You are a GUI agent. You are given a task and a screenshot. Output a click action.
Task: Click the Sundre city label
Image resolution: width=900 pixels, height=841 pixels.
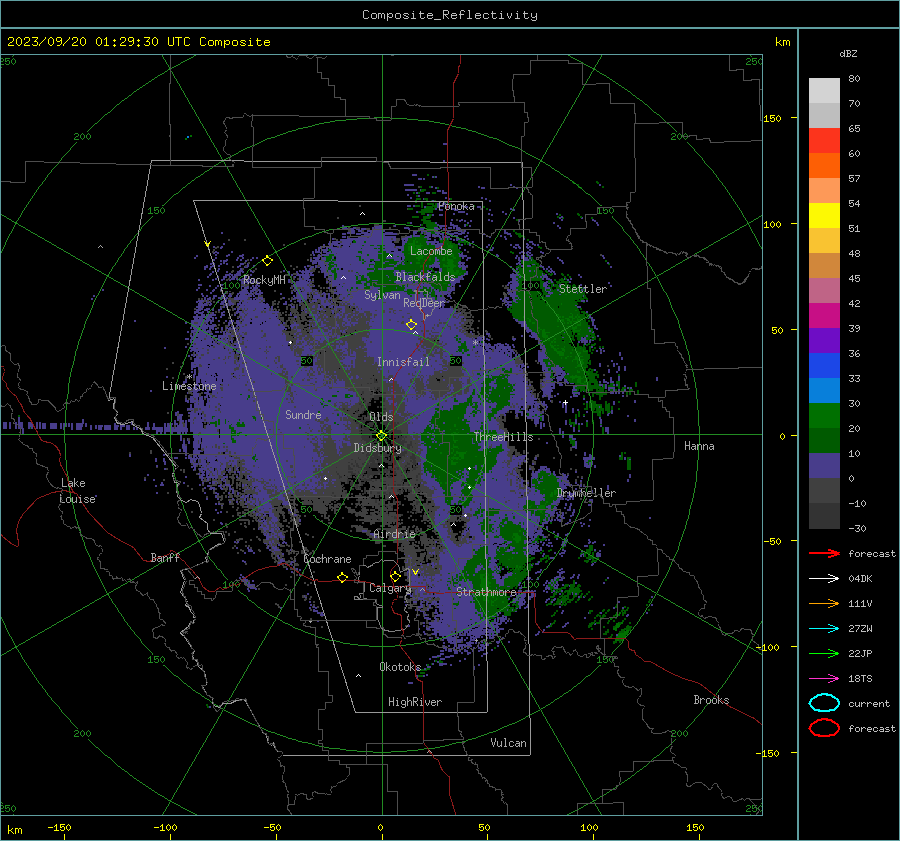pos(303,414)
